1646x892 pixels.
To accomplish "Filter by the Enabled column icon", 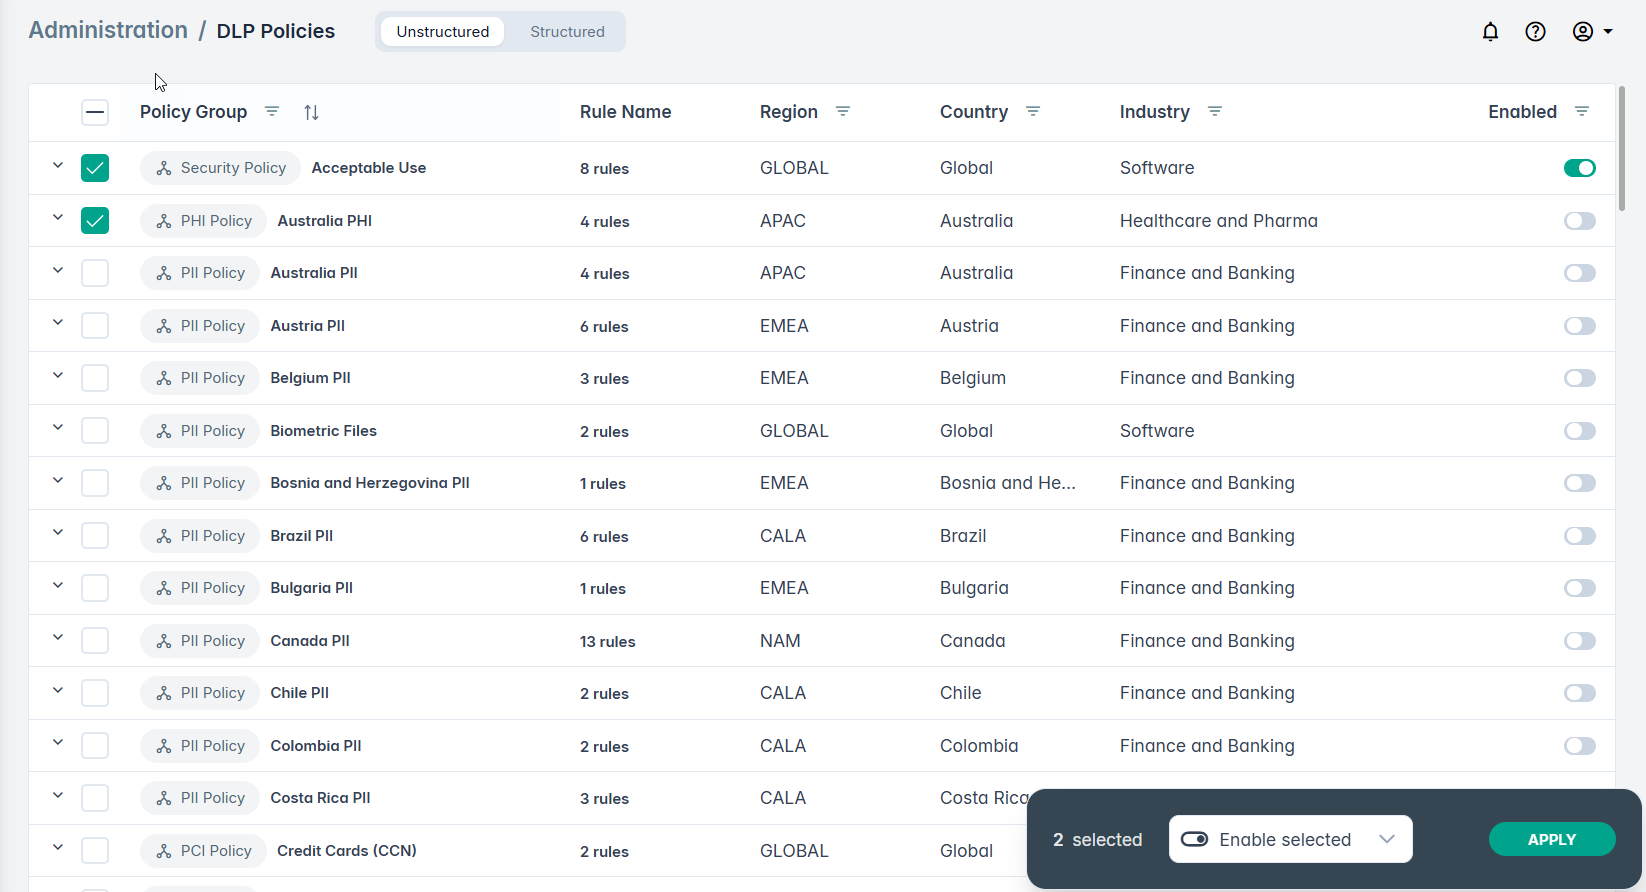I will pyautogui.click(x=1582, y=112).
